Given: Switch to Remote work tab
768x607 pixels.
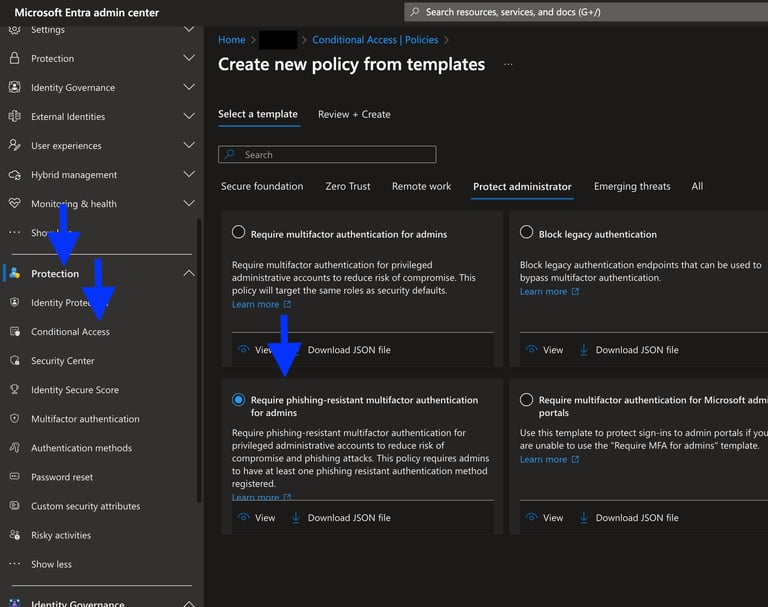Looking at the screenshot, I should point(421,186).
